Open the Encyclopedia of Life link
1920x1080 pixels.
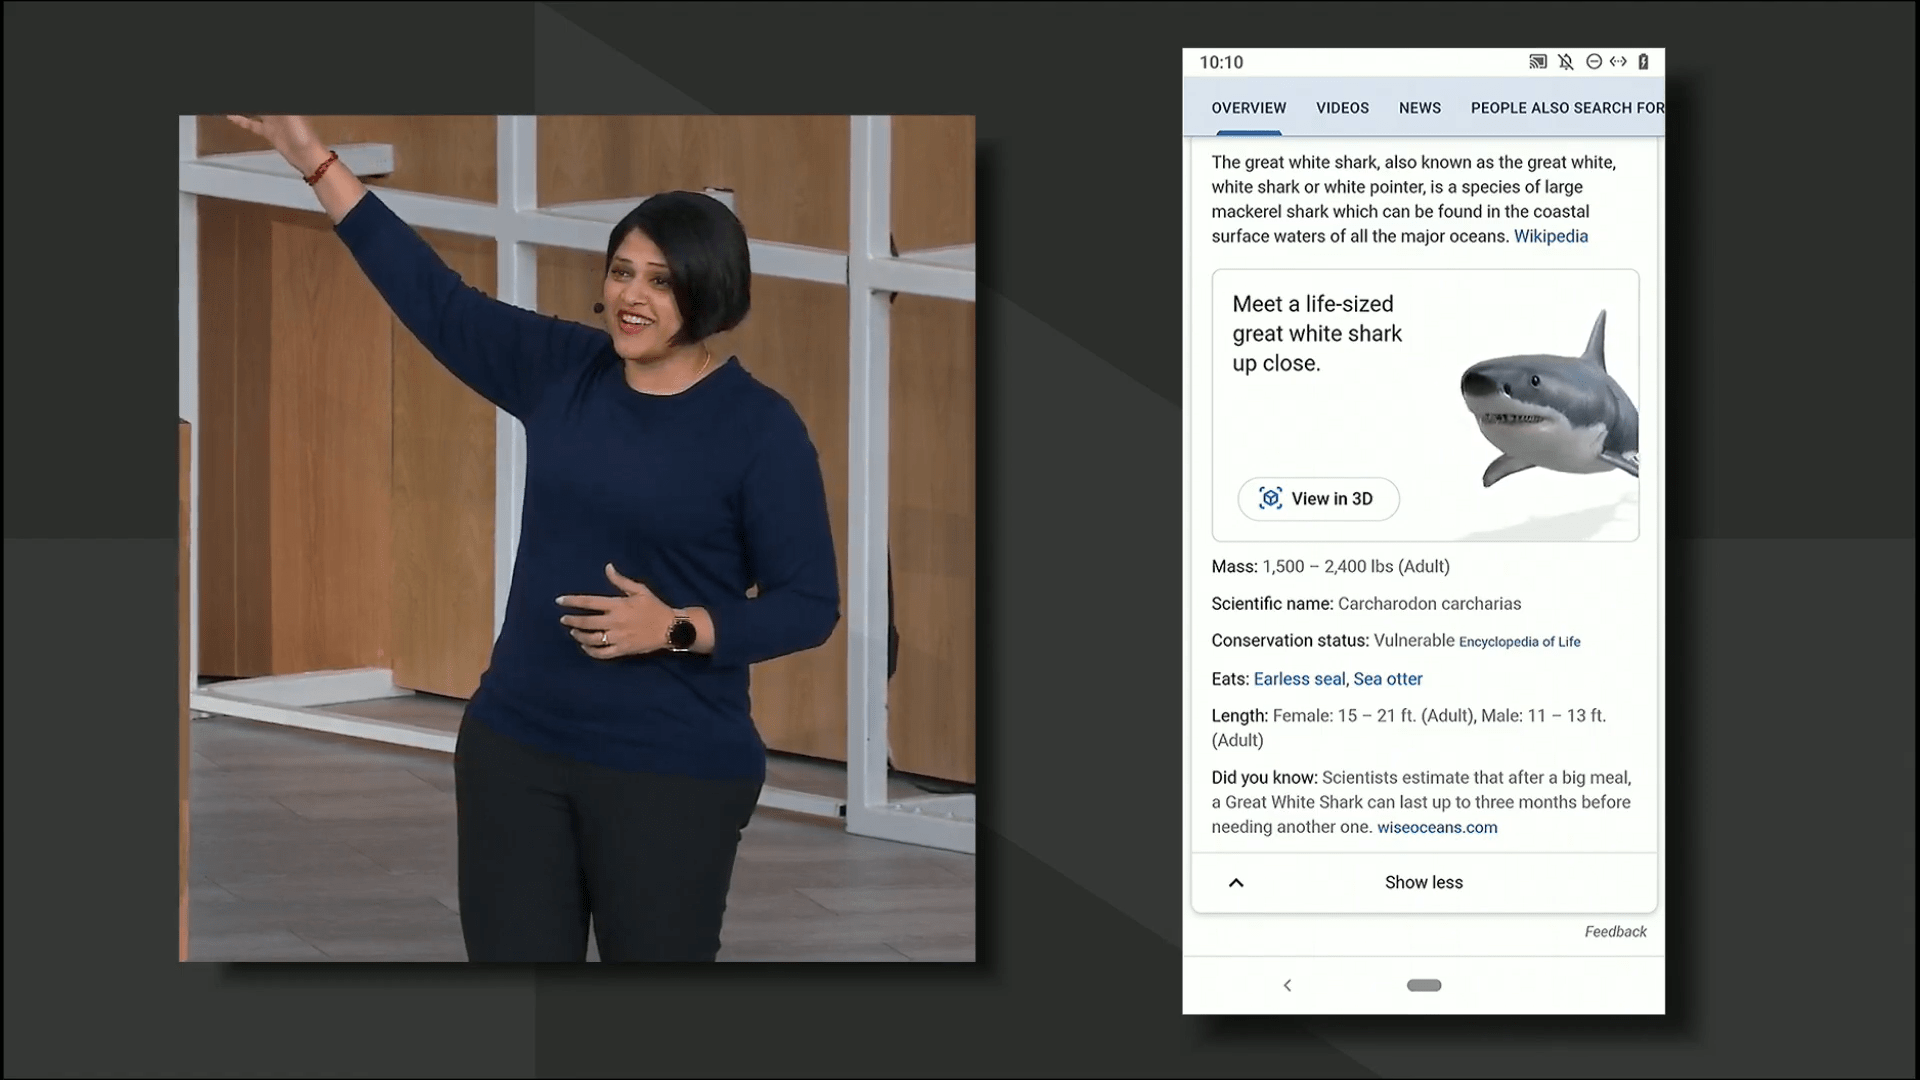tap(1519, 642)
